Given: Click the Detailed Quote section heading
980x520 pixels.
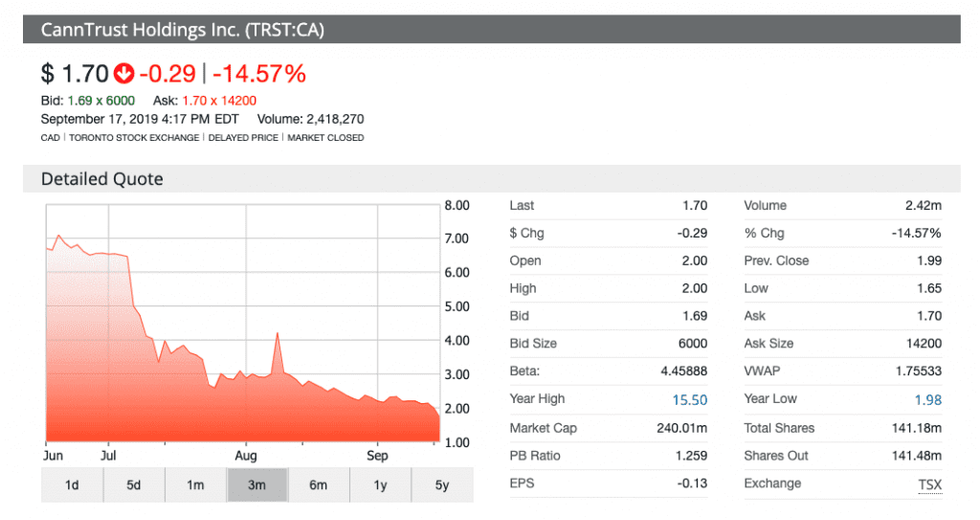Looking at the screenshot, I should coord(102,179).
